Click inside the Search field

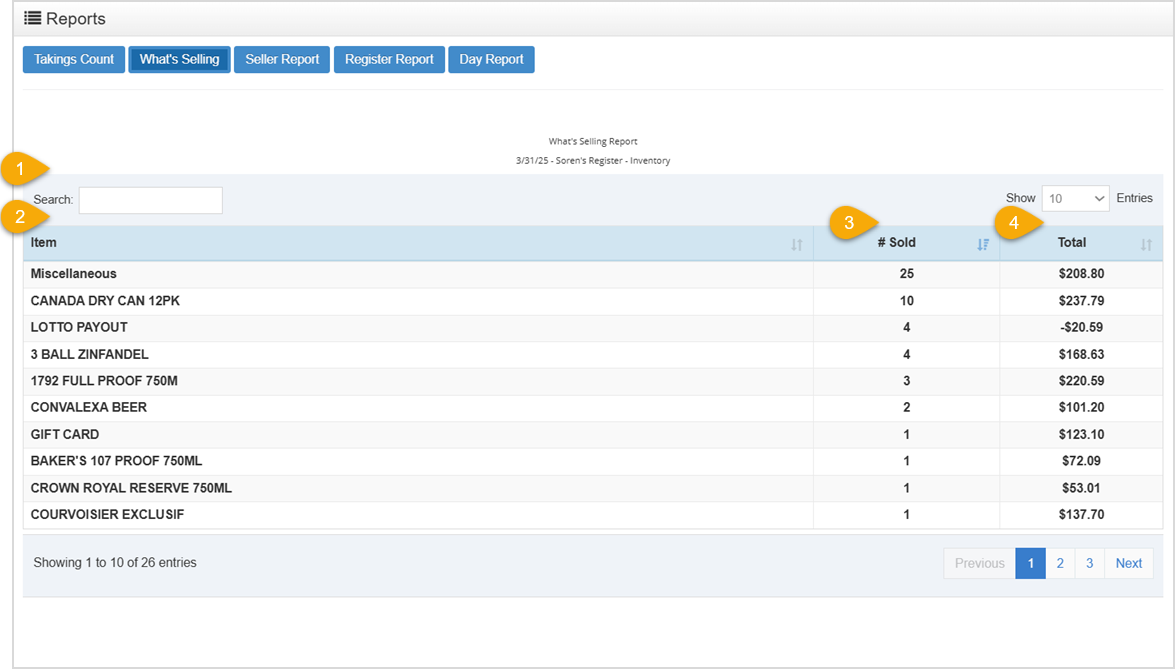(x=150, y=200)
